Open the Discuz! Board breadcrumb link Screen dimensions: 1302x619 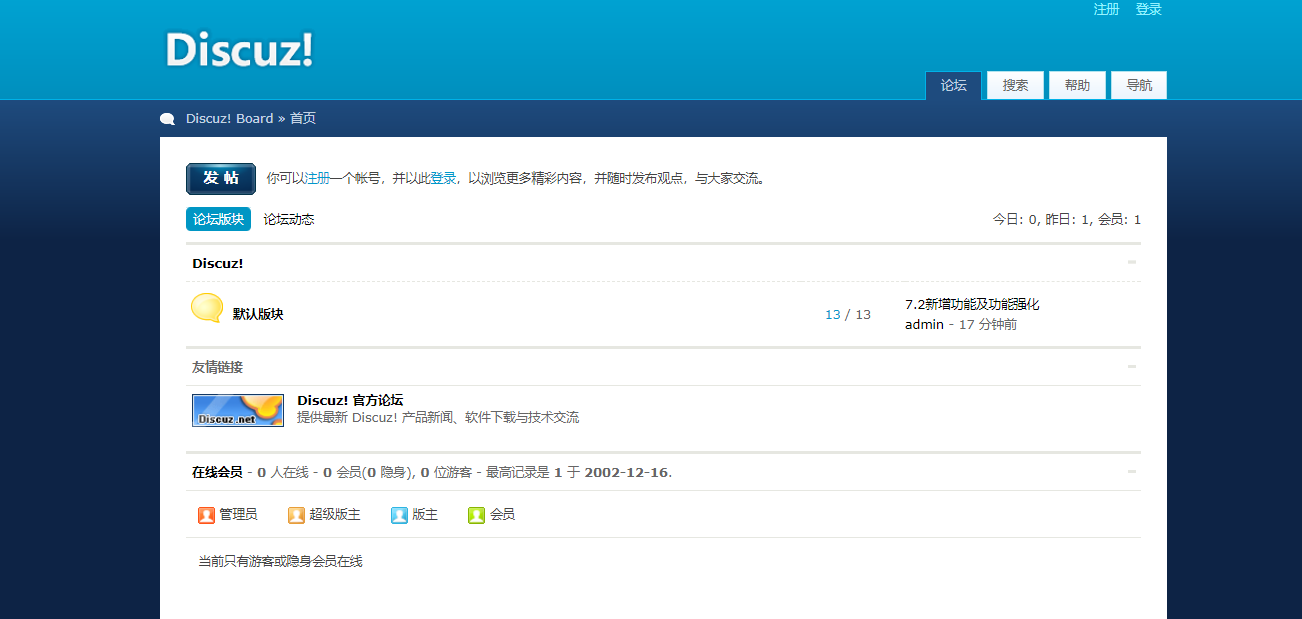pyautogui.click(x=229, y=118)
